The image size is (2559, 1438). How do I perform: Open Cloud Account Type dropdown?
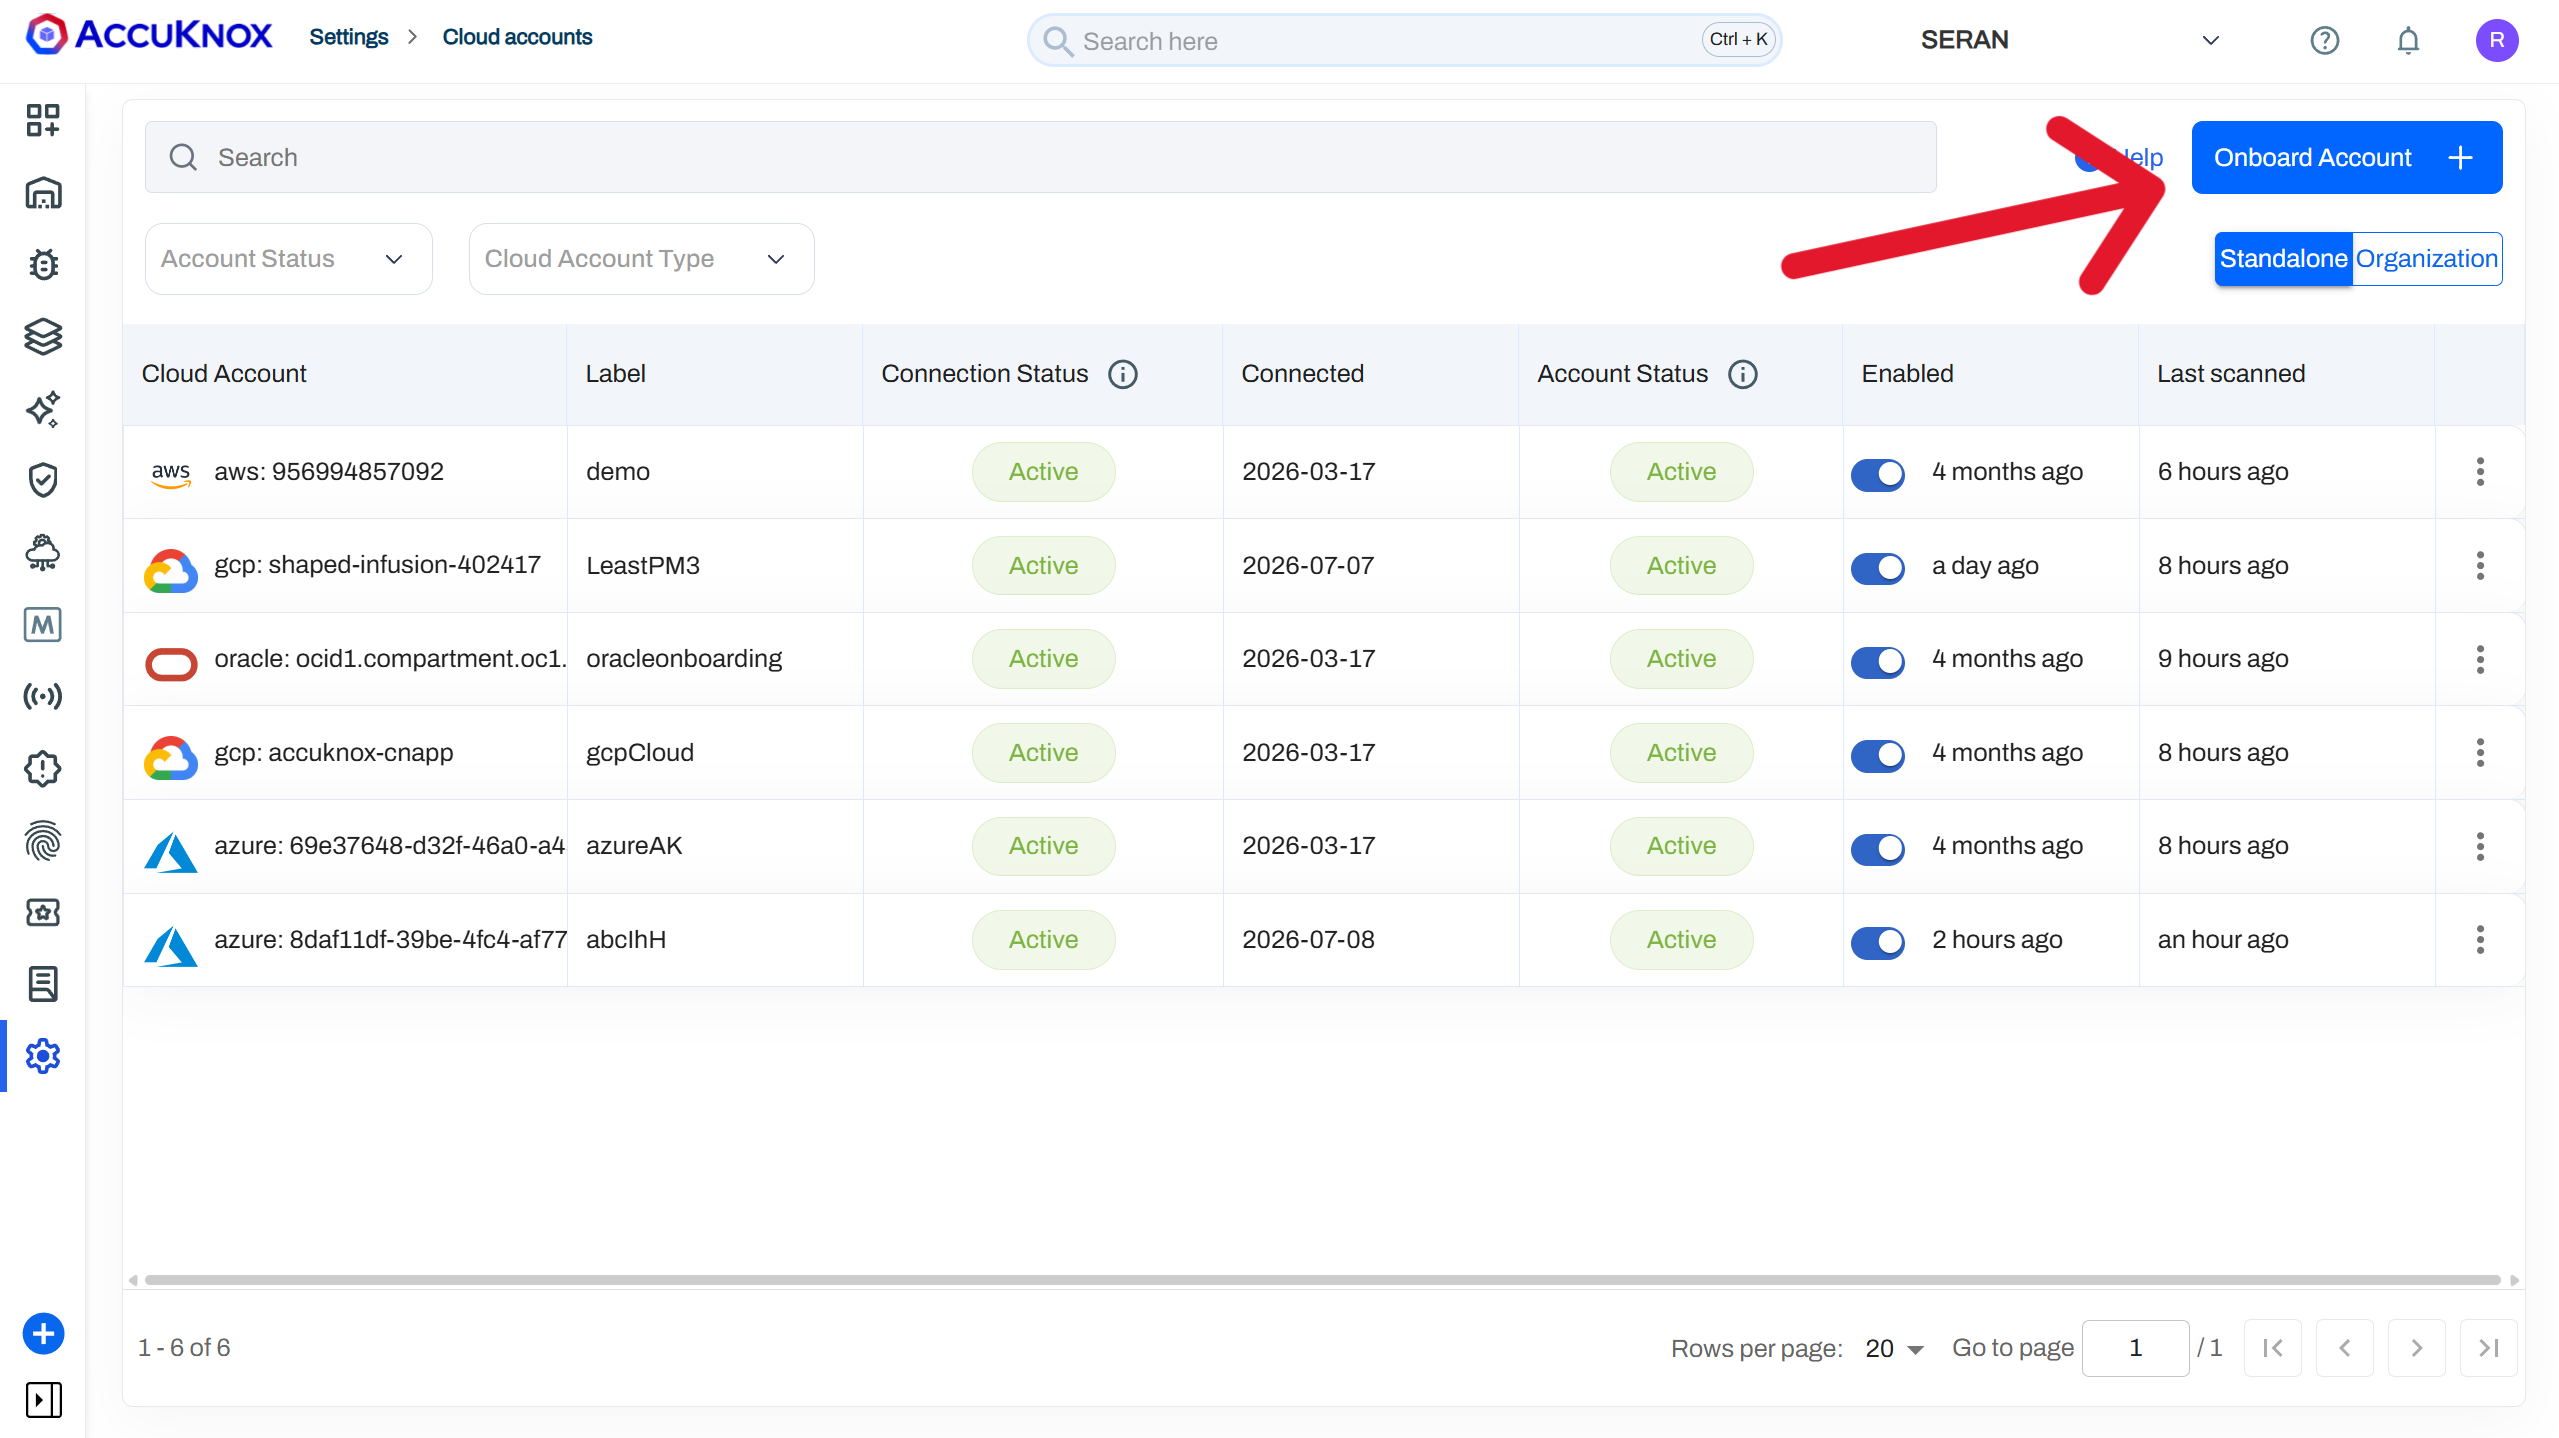tap(641, 259)
